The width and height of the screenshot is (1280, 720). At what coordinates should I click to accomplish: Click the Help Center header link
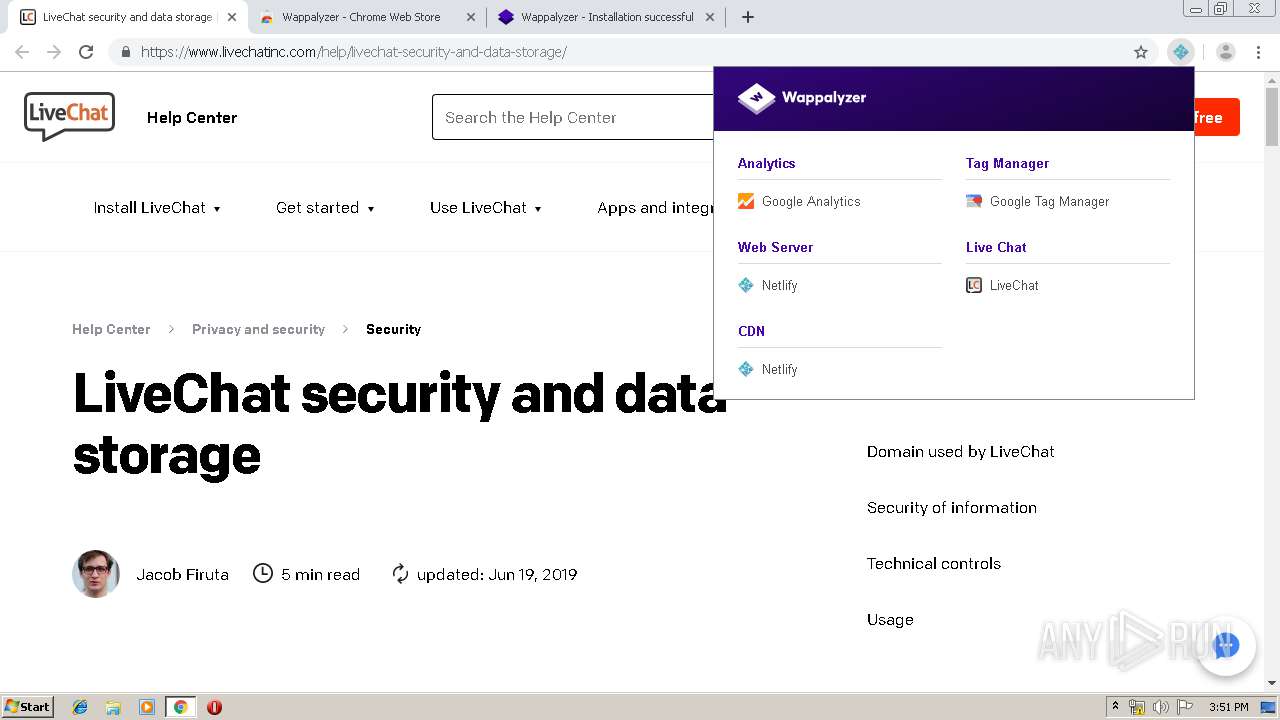click(x=192, y=118)
